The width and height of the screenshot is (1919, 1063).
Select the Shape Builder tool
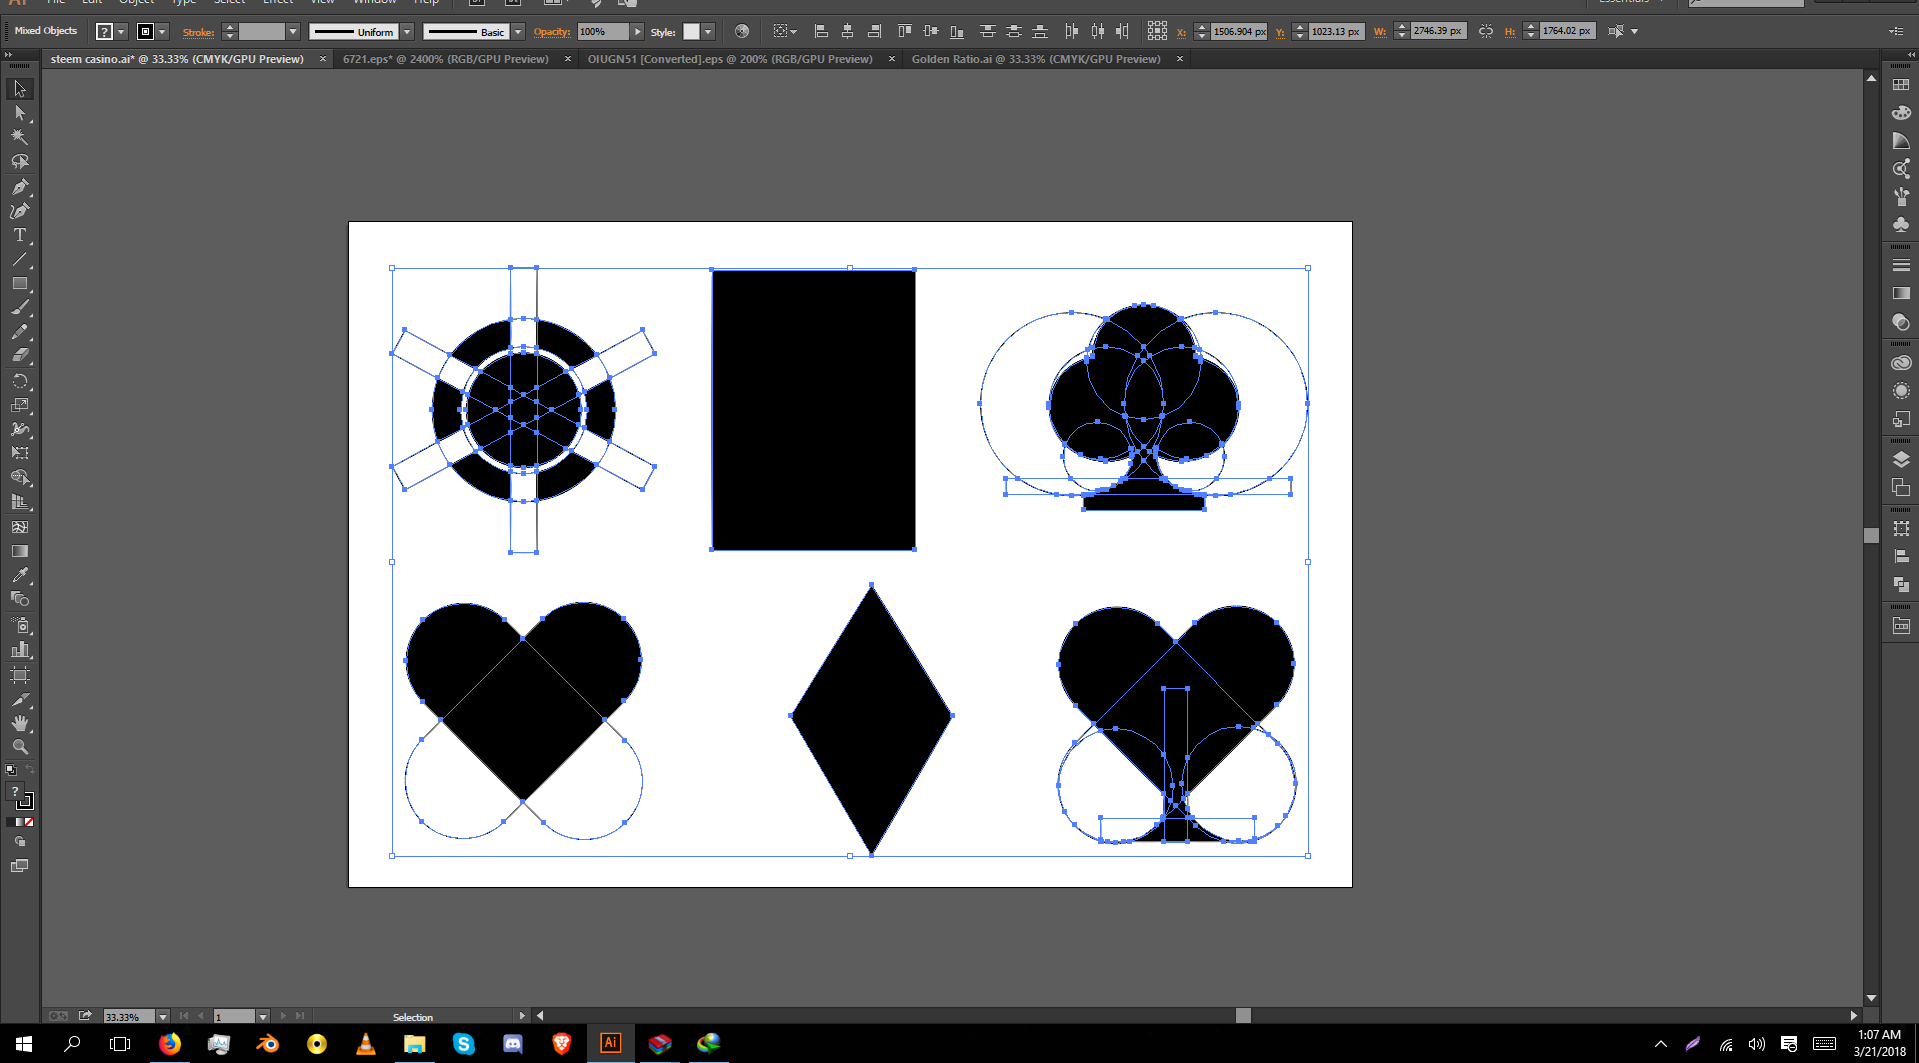click(19, 478)
